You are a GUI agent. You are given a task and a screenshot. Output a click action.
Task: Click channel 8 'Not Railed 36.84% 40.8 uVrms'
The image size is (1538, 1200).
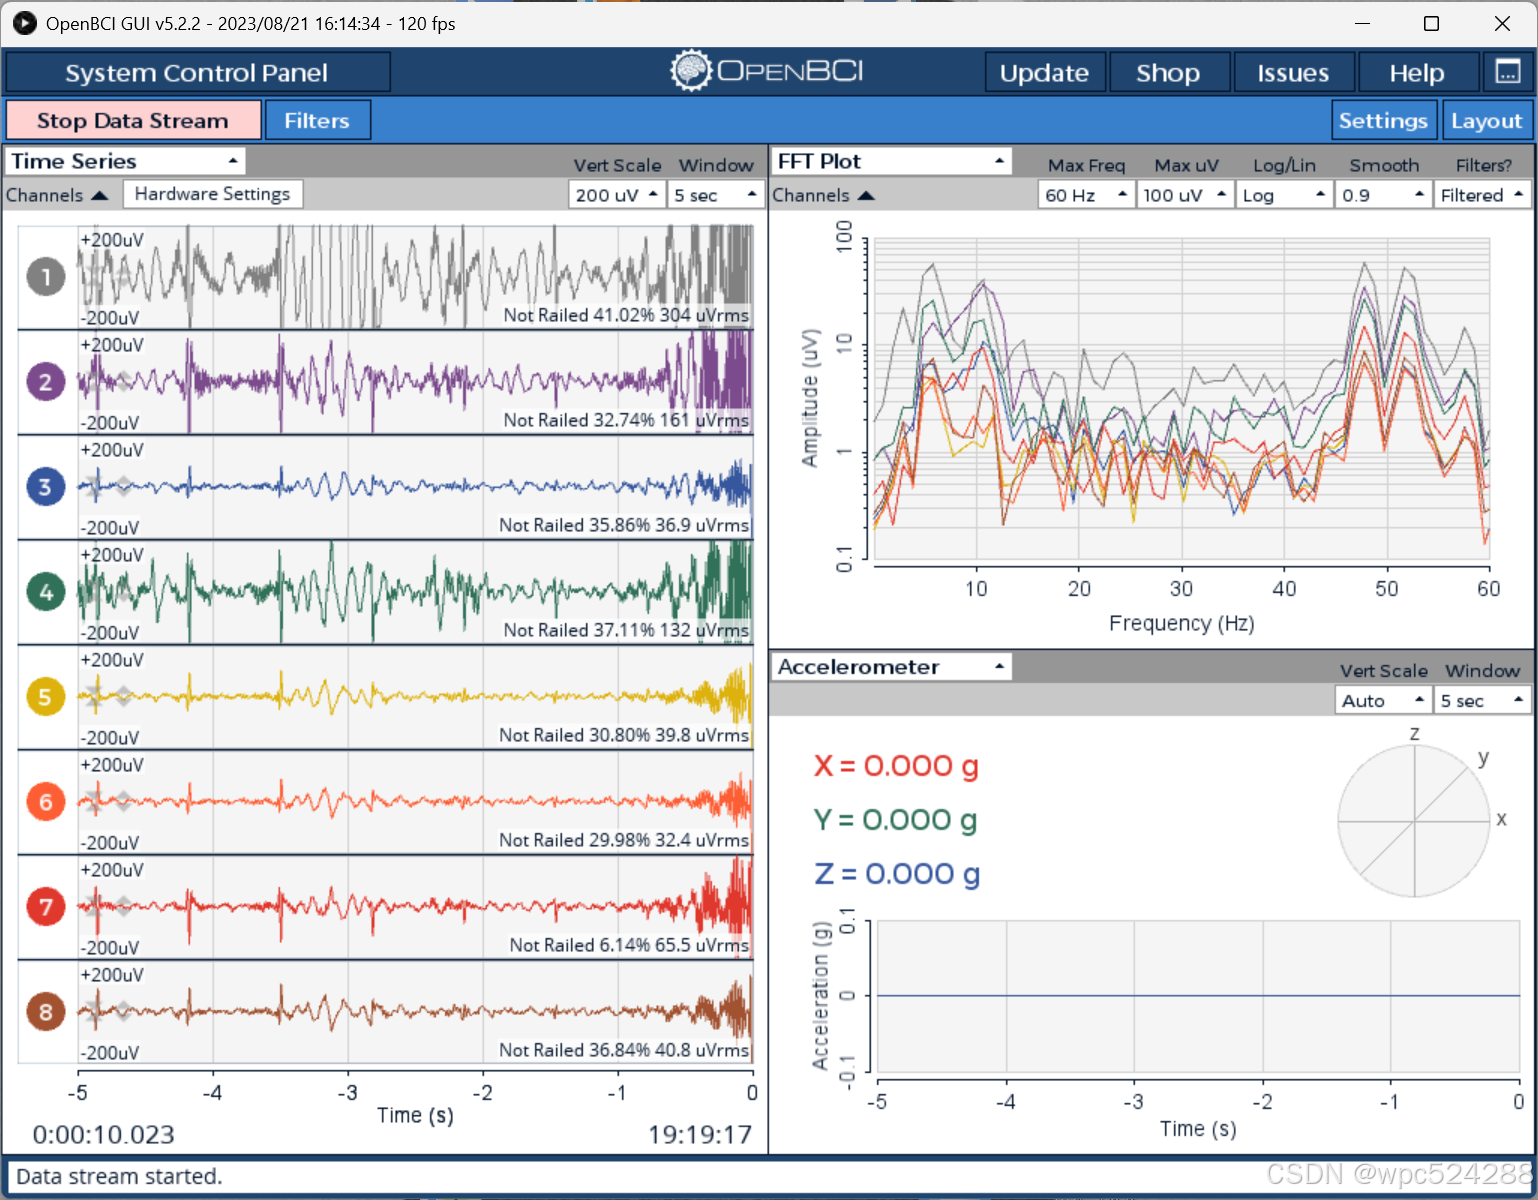point(624,1050)
